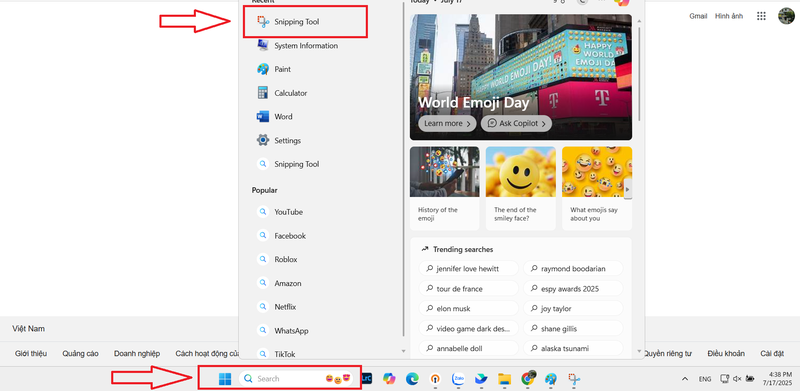The height and width of the screenshot is (391, 800).
Task: Open Hình ảnh link on Google page
Action: (729, 16)
